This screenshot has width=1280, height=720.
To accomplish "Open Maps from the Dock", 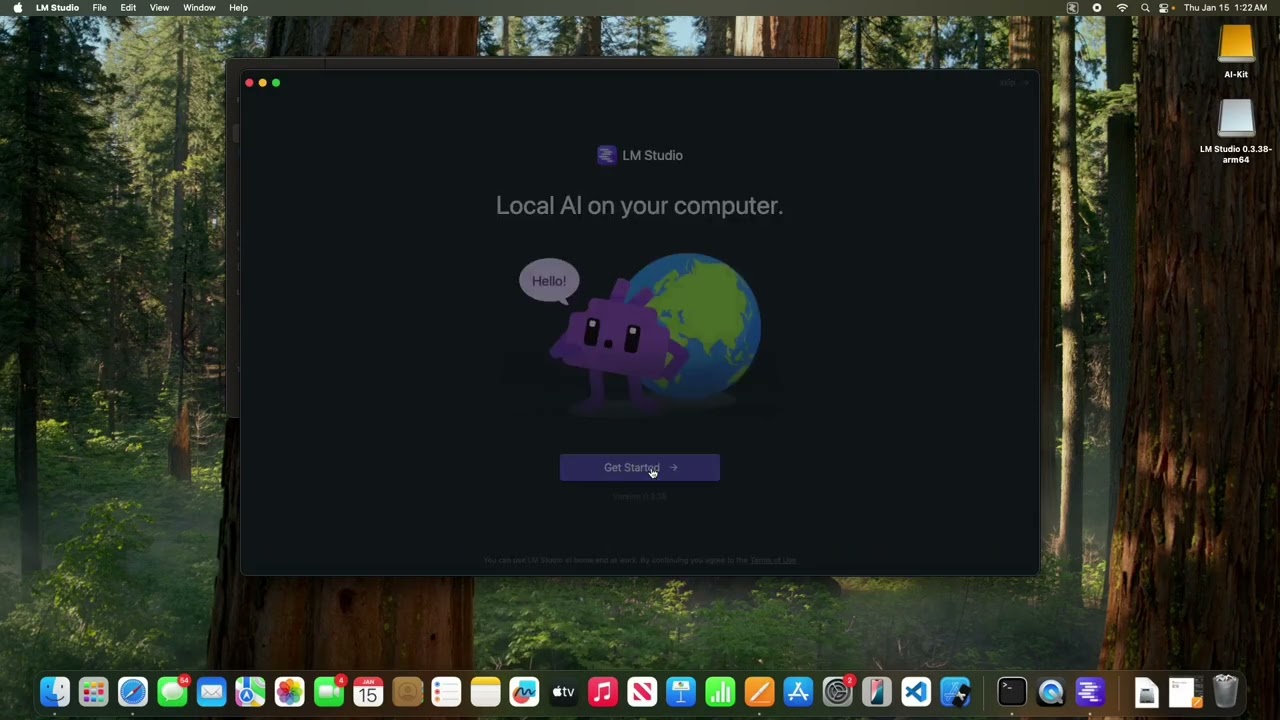I will 250,692.
